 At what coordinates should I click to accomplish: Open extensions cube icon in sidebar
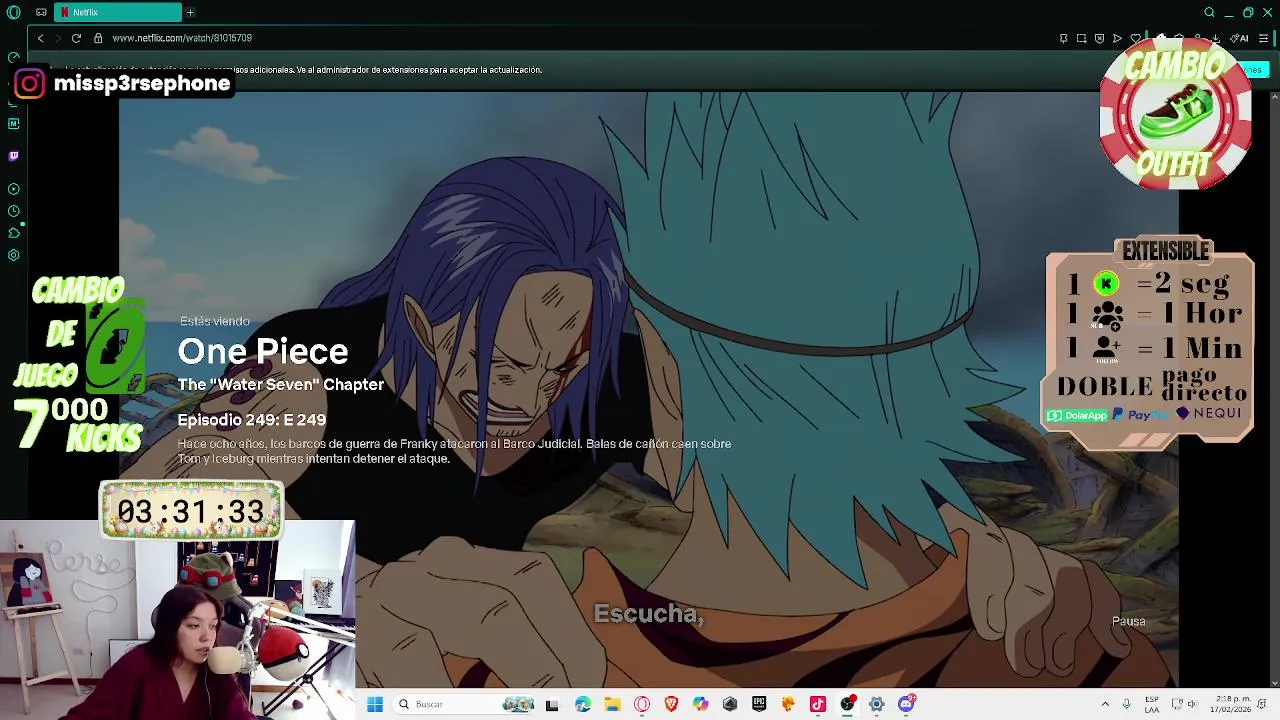tap(13, 233)
